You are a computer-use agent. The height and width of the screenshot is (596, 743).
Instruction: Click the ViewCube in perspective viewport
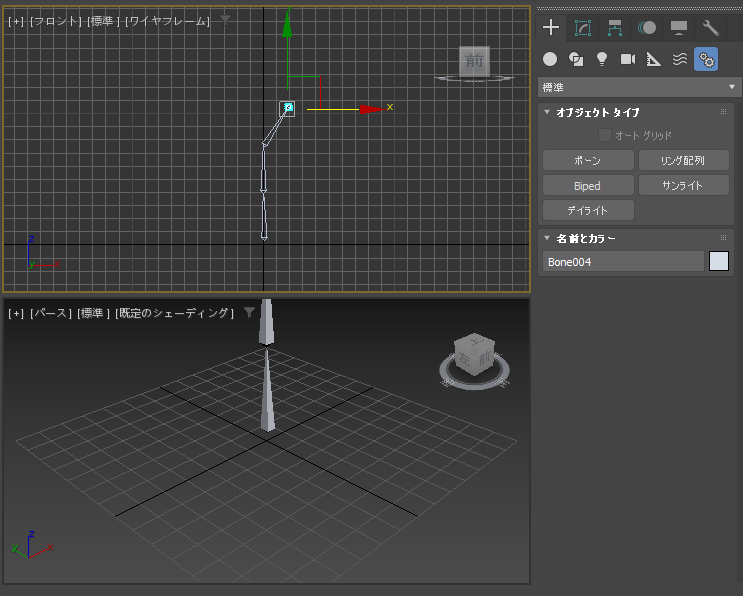click(x=474, y=354)
